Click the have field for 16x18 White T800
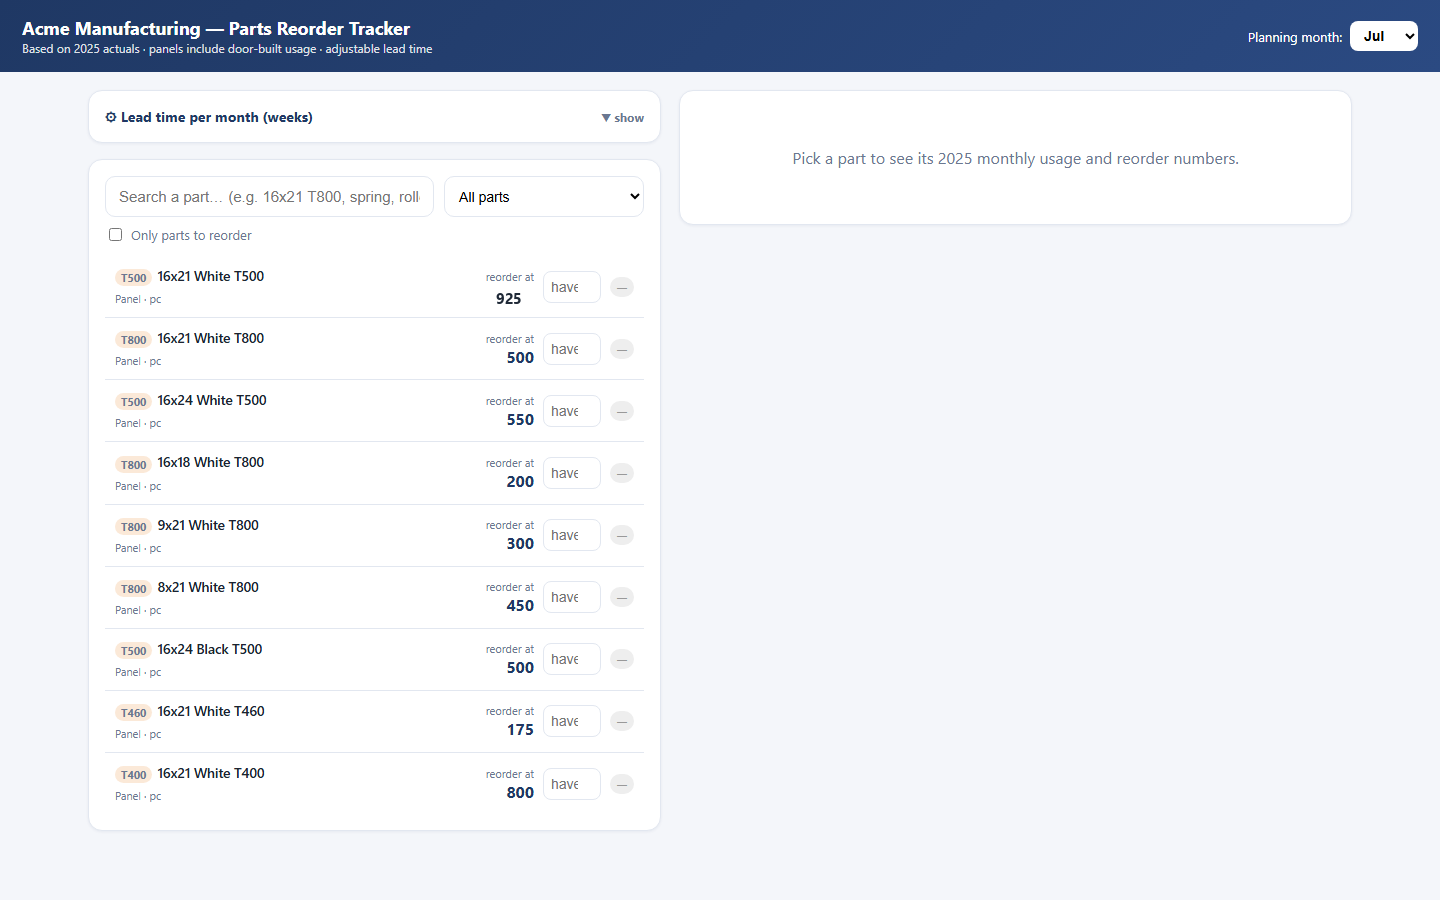Screen dimensions: 1440x900 (x=572, y=473)
